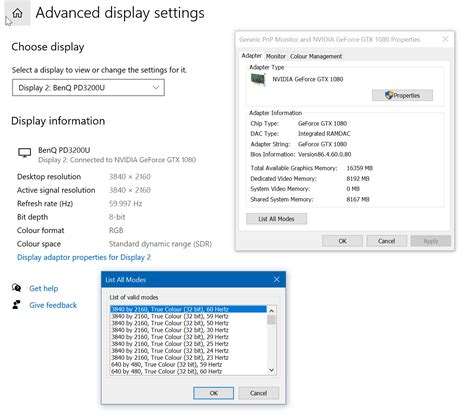
Task: Select mode 3840 by 2160, 50 Hertz
Action: click(x=188, y=323)
